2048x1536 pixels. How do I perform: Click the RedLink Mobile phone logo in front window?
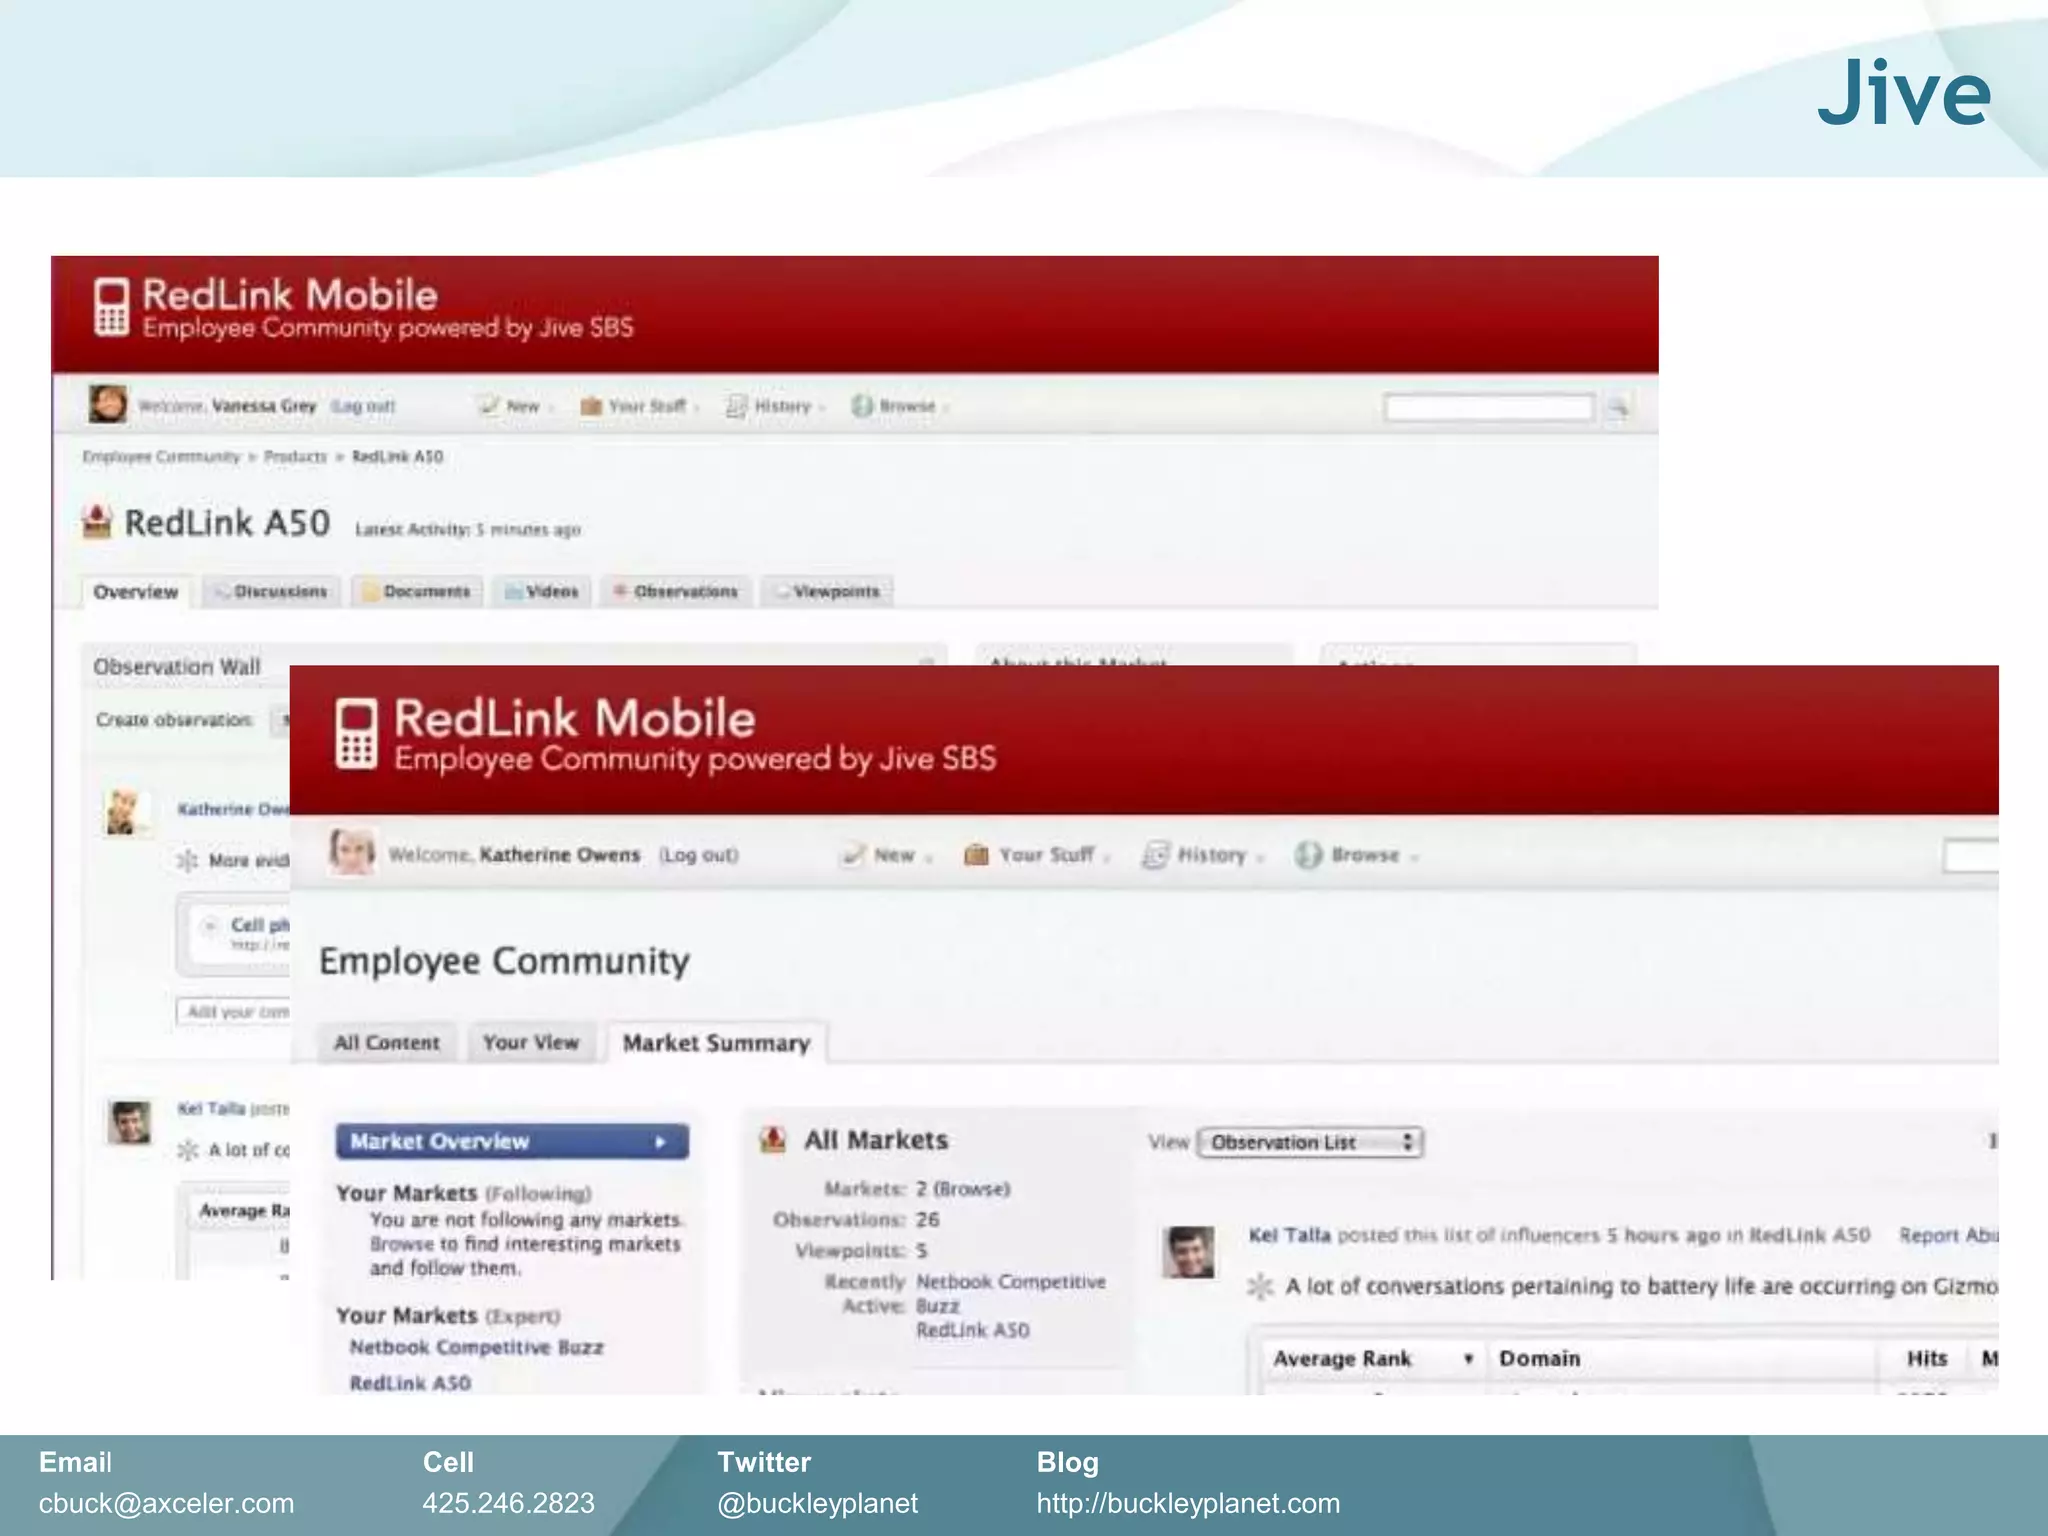pyautogui.click(x=356, y=735)
